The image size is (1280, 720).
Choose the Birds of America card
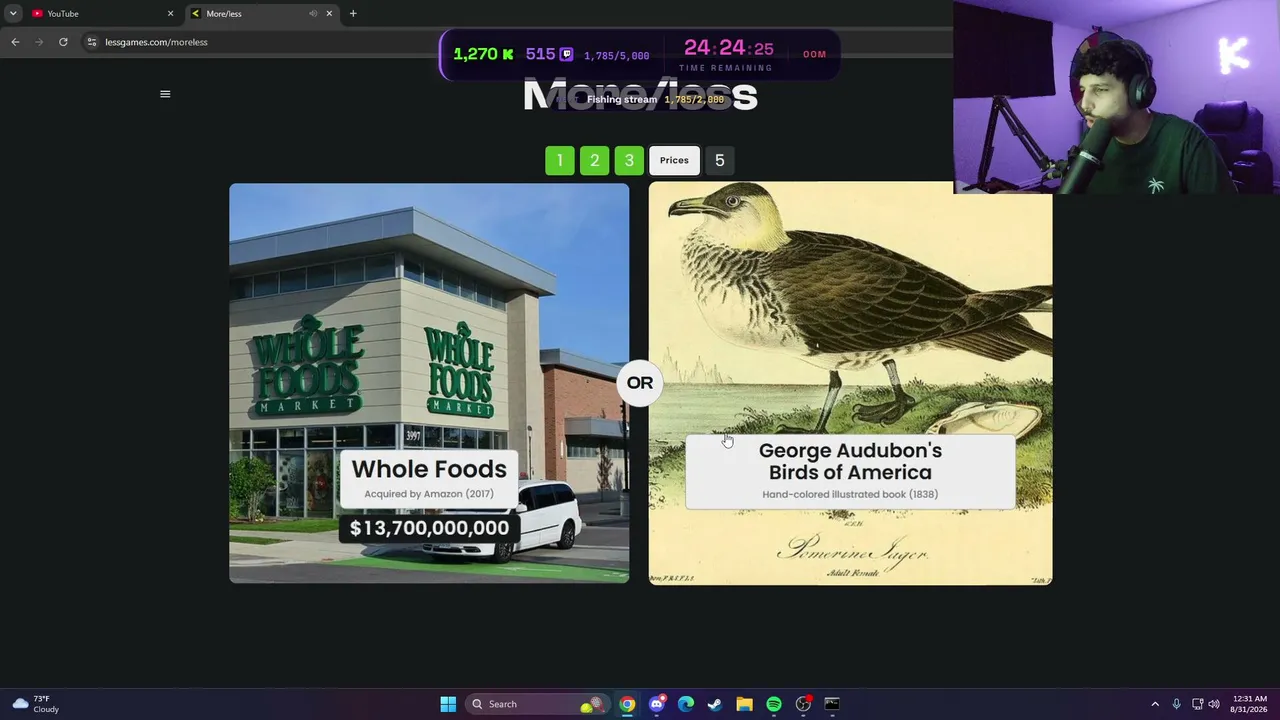click(x=850, y=383)
